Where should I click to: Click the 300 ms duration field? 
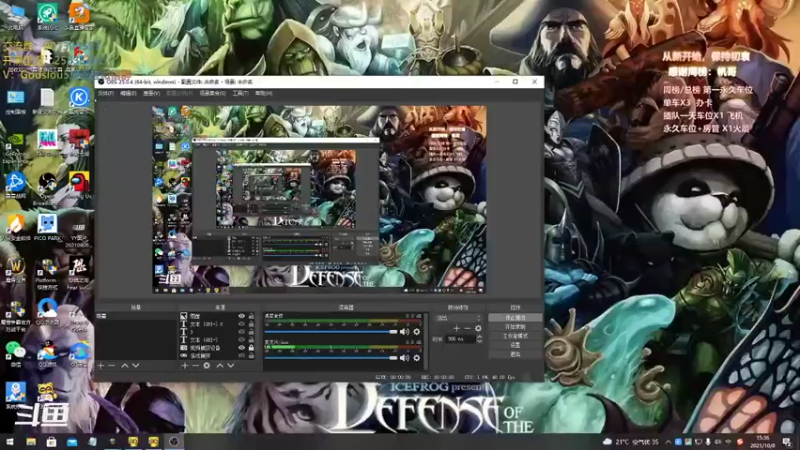point(461,339)
